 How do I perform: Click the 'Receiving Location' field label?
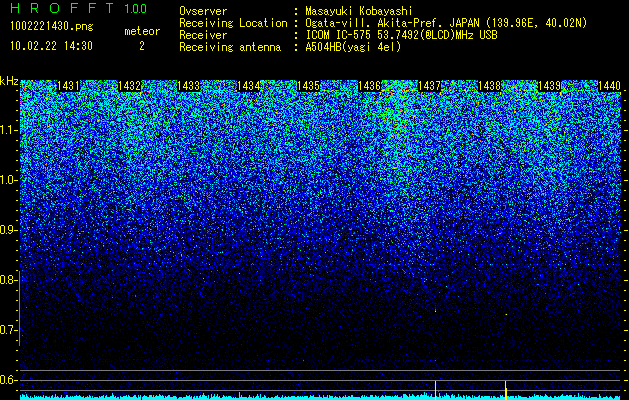233,23
